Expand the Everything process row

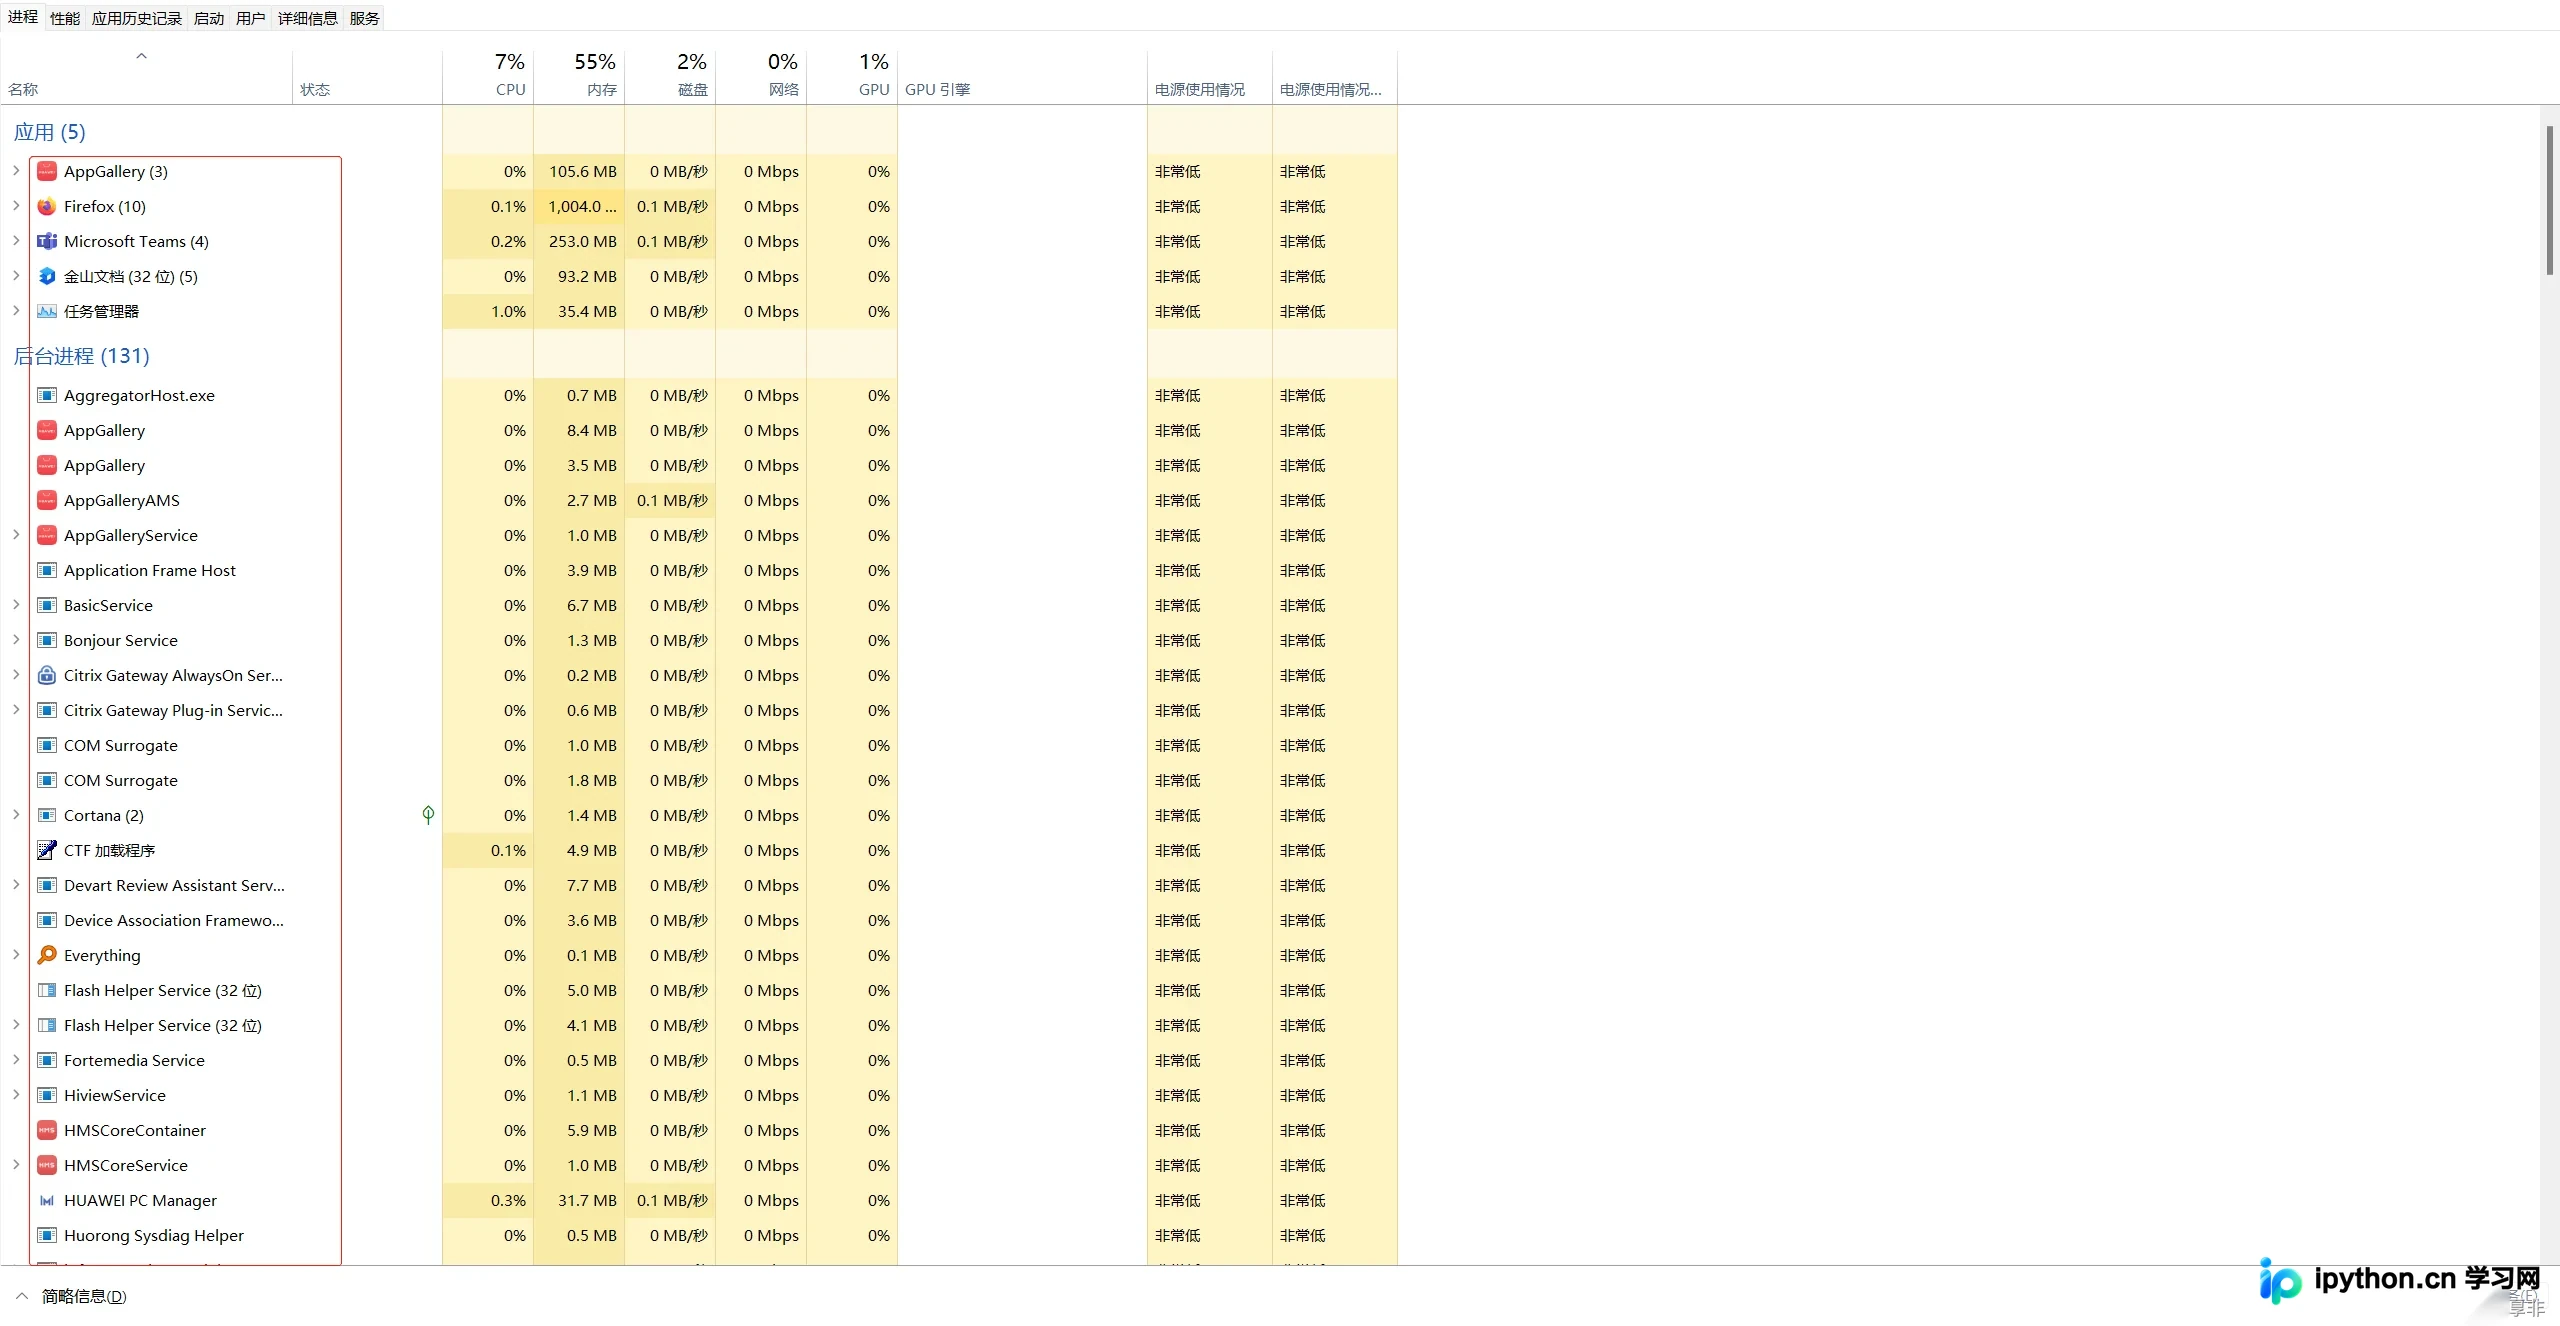pos(16,955)
